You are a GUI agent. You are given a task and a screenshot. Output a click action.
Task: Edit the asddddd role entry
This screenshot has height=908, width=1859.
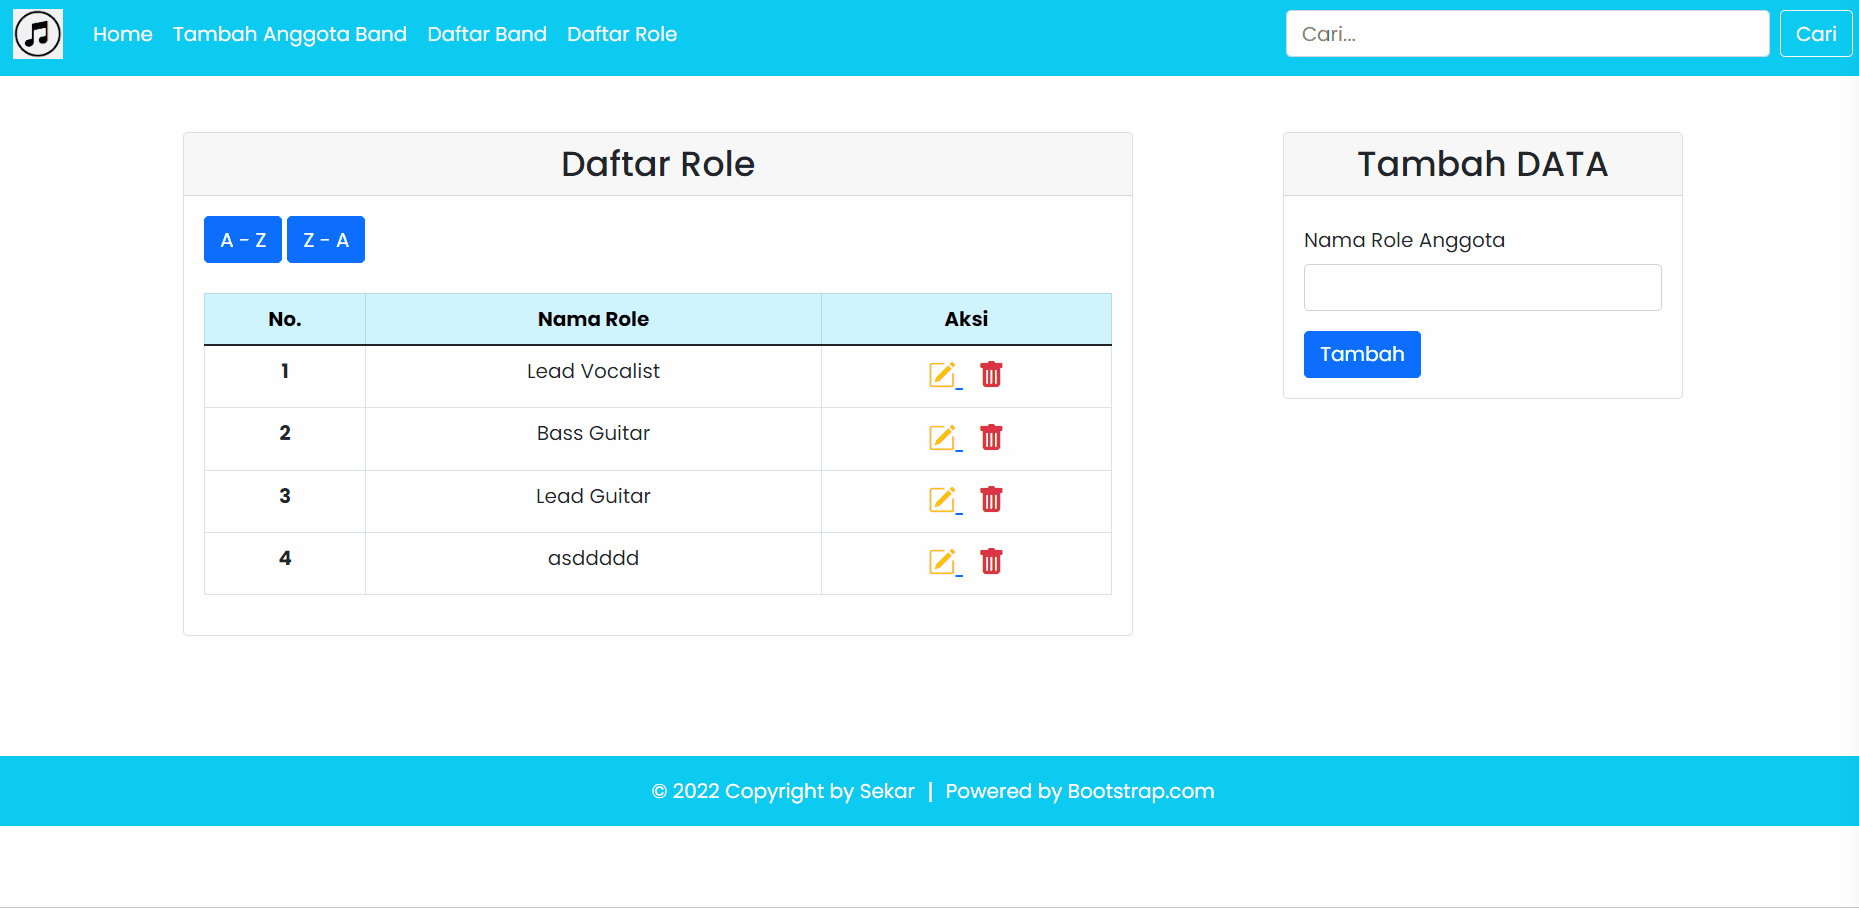tap(942, 562)
